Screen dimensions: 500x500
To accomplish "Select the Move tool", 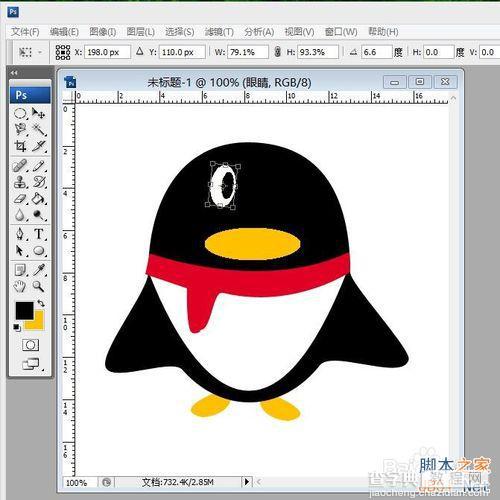I will (x=38, y=113).
